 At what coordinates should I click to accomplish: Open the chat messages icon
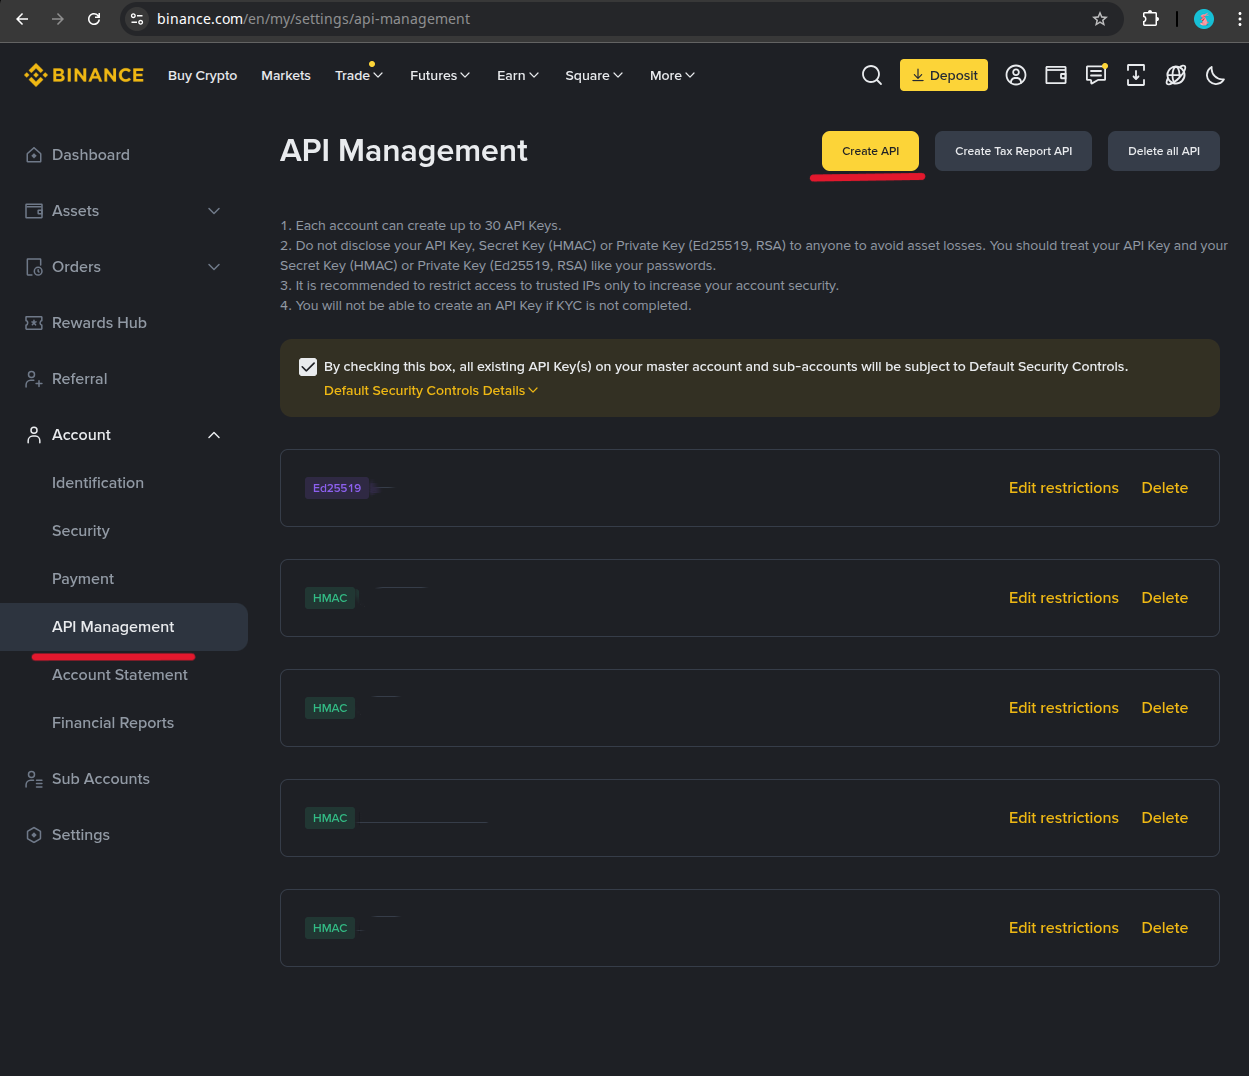point(1096,74)
